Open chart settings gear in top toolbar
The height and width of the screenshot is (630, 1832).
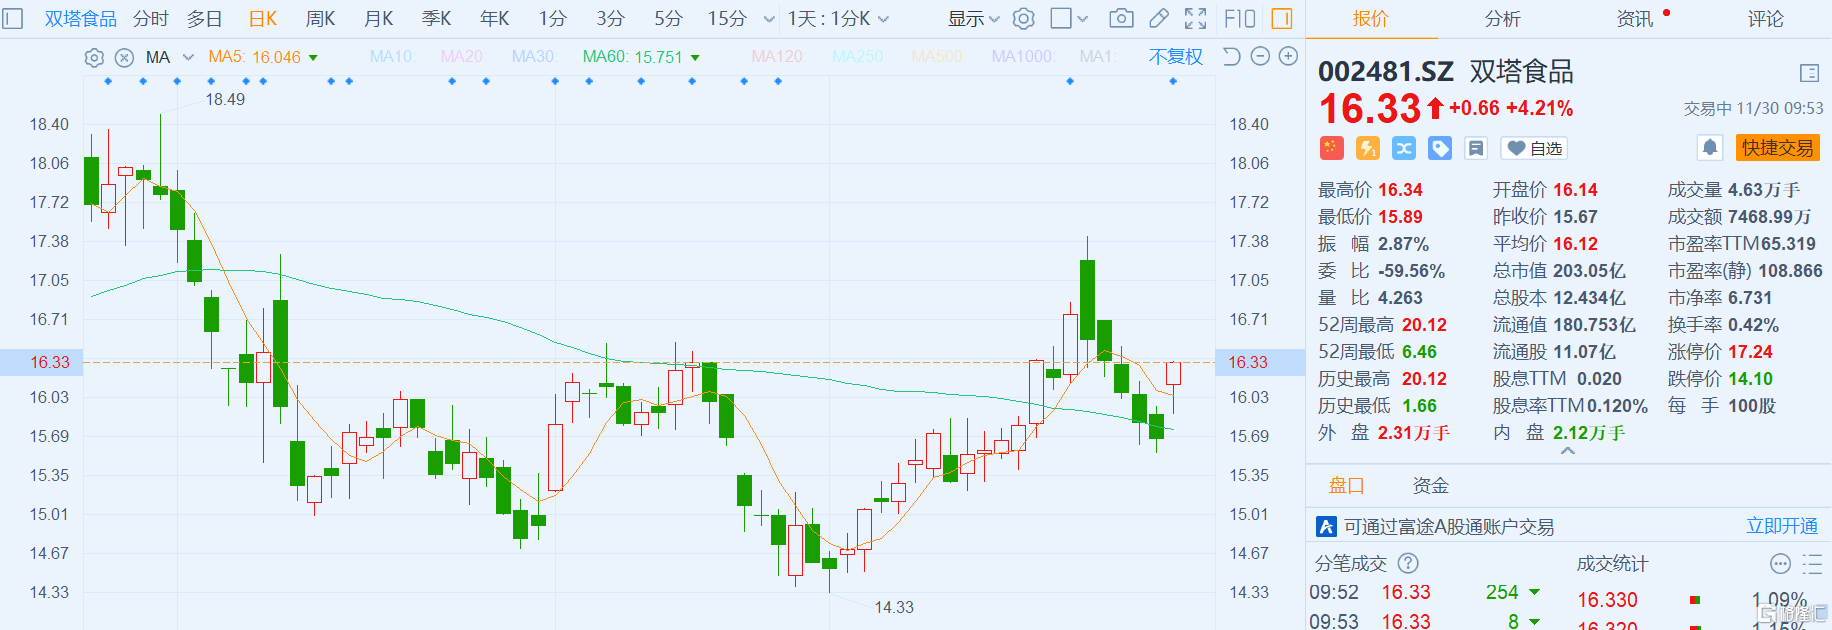[1023, 19]
